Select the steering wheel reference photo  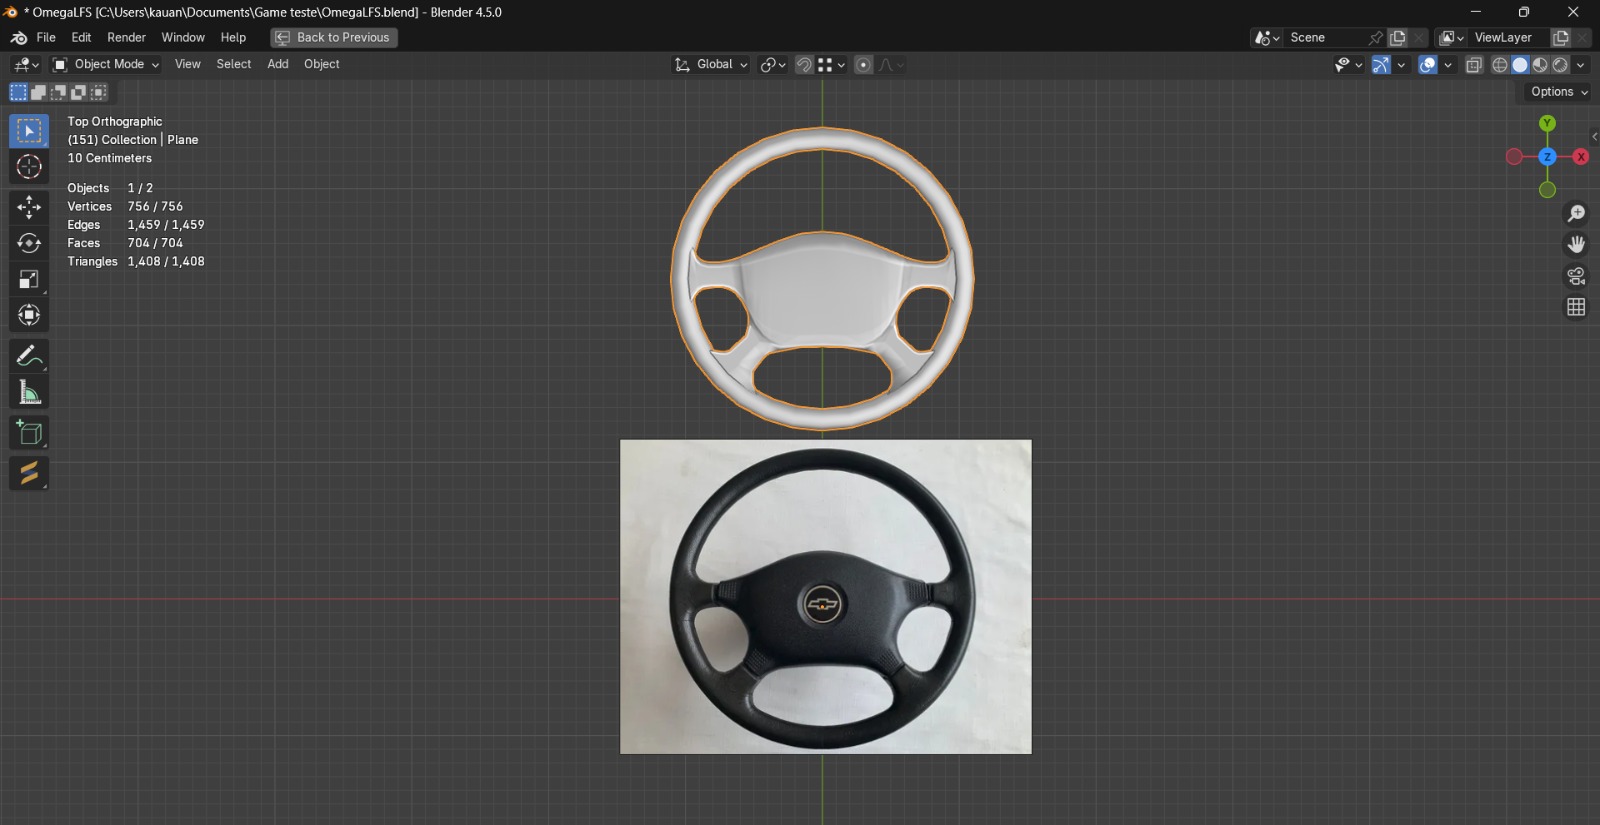click(826, 597)
